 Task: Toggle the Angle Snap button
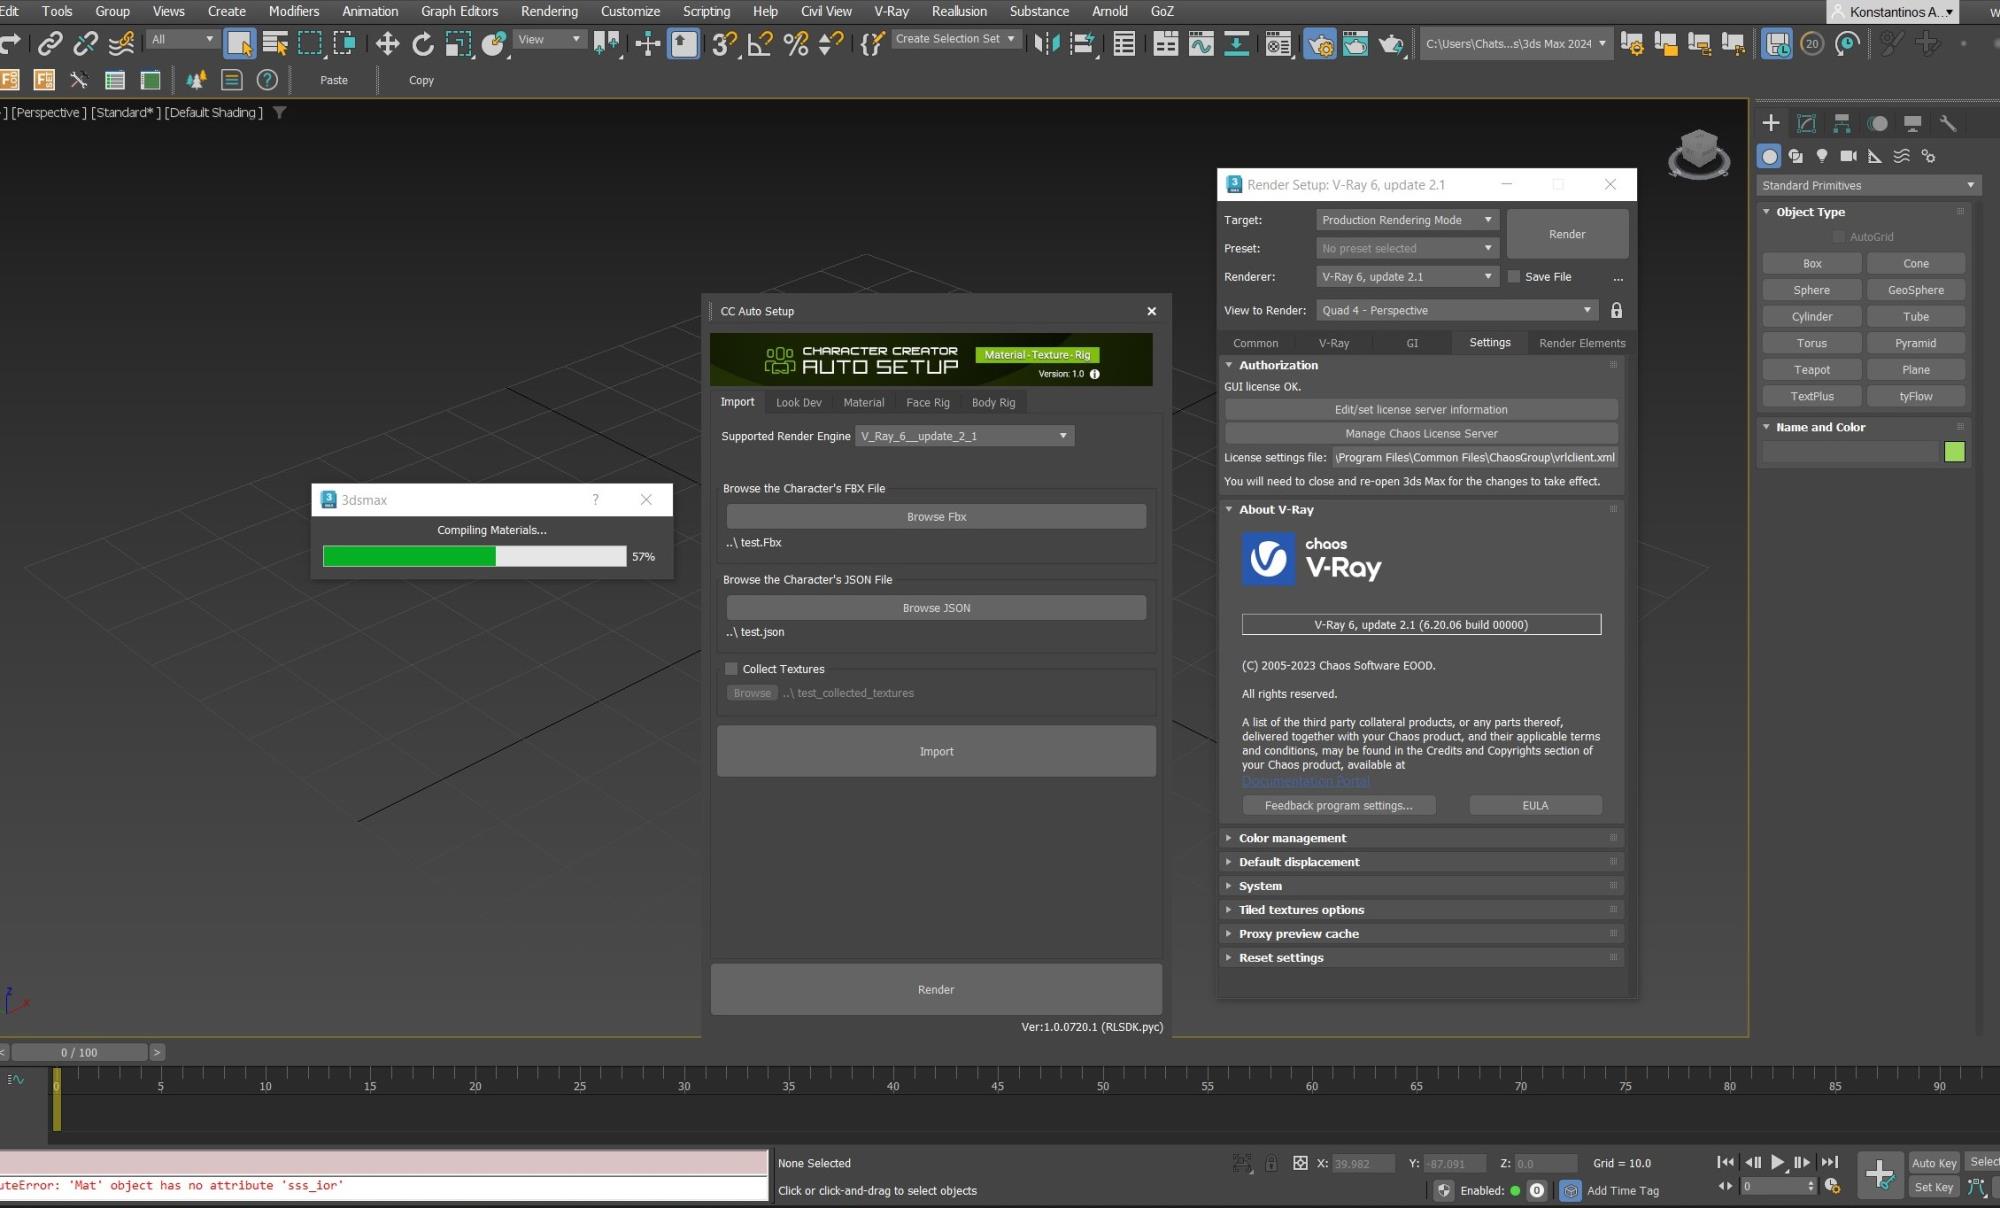click(760, 43)
